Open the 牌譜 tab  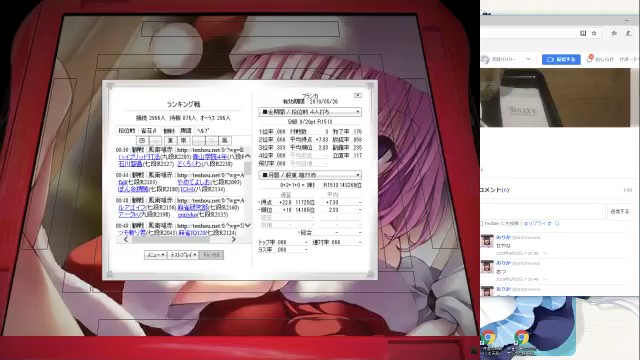[186, 131]
